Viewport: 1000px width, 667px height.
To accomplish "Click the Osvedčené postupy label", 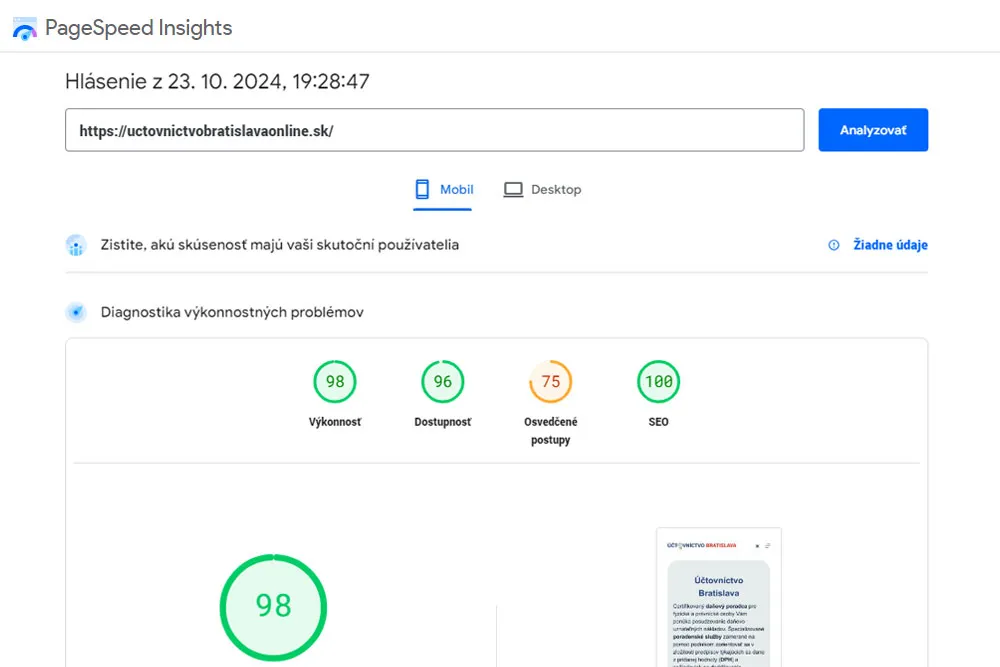I will (550, 431).
